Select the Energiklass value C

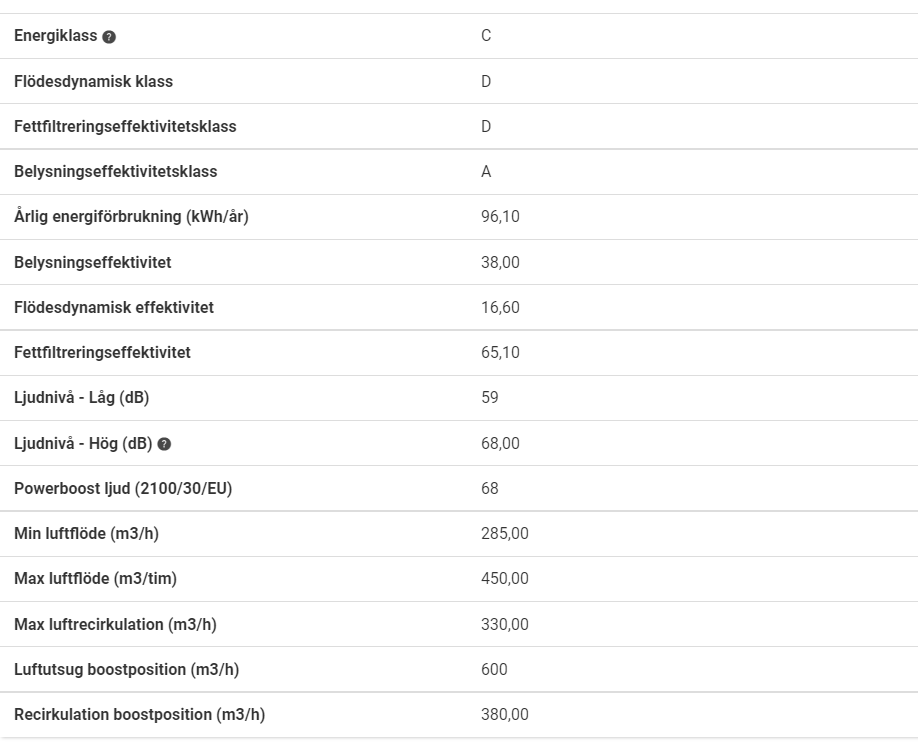486,36
